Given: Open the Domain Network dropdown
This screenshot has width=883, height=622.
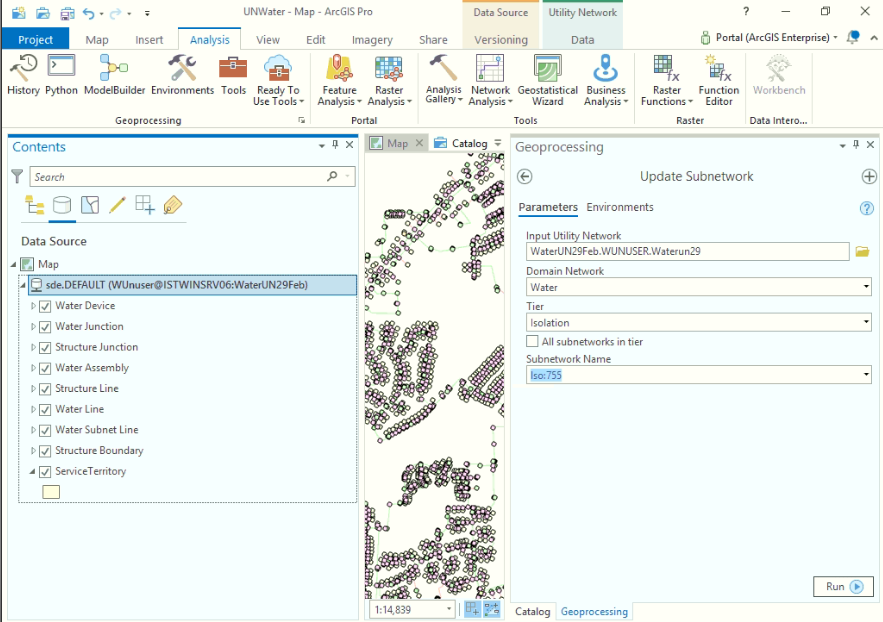Looking at the screenshot, I should pos(866,287).
